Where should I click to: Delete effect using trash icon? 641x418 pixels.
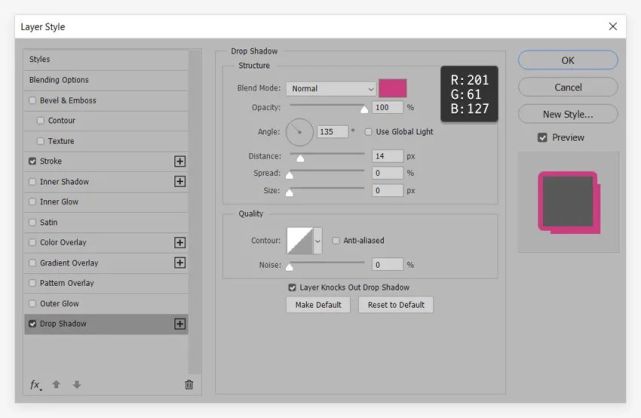pyautogui.click(x=189, y=384)
